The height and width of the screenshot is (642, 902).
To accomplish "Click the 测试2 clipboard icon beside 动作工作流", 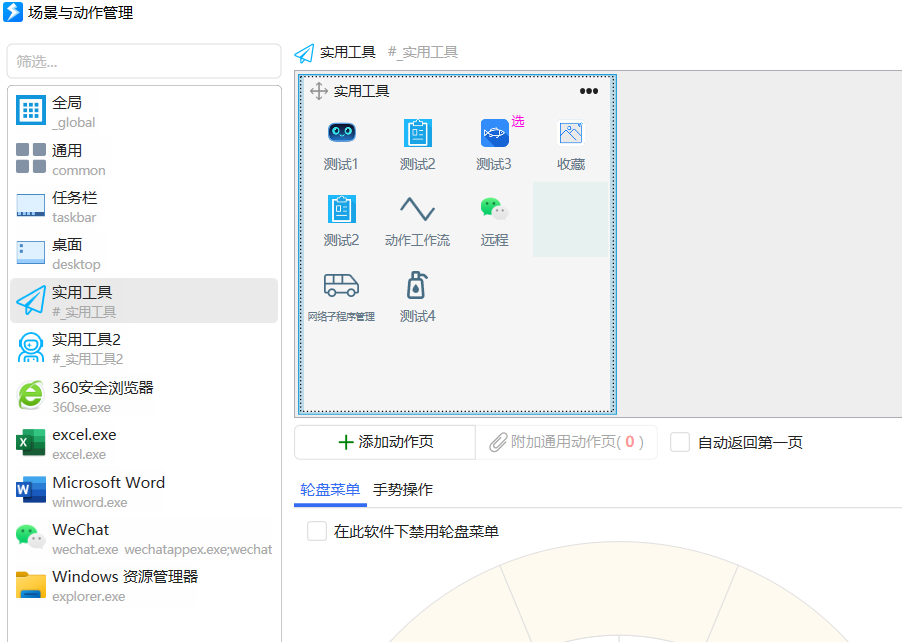I will click(x=342, y=209).
